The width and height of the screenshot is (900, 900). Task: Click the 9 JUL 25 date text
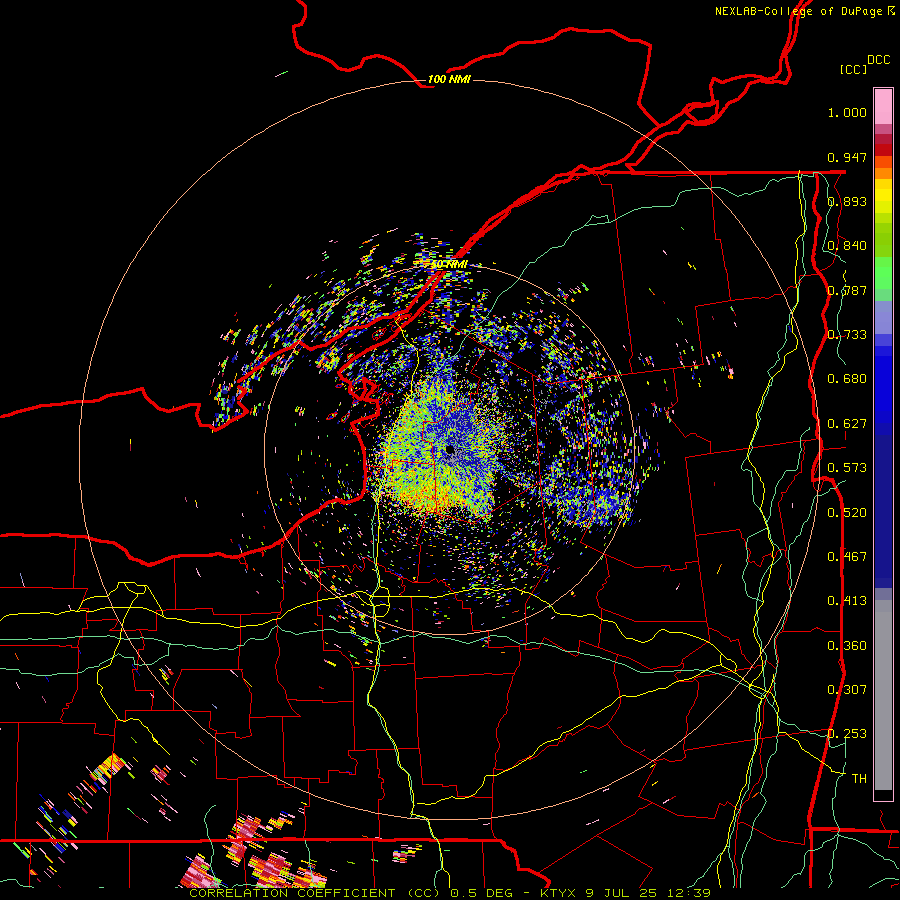click(x=622, y=893)
